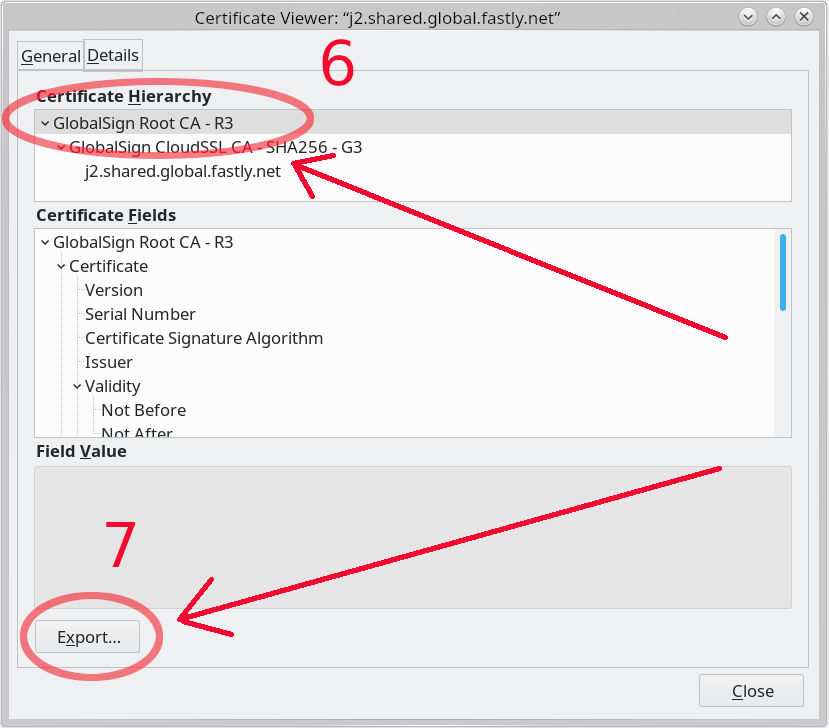Screen dimensions: 829x728
Task: Click inside the Field Value box
Action: (412, 537)
